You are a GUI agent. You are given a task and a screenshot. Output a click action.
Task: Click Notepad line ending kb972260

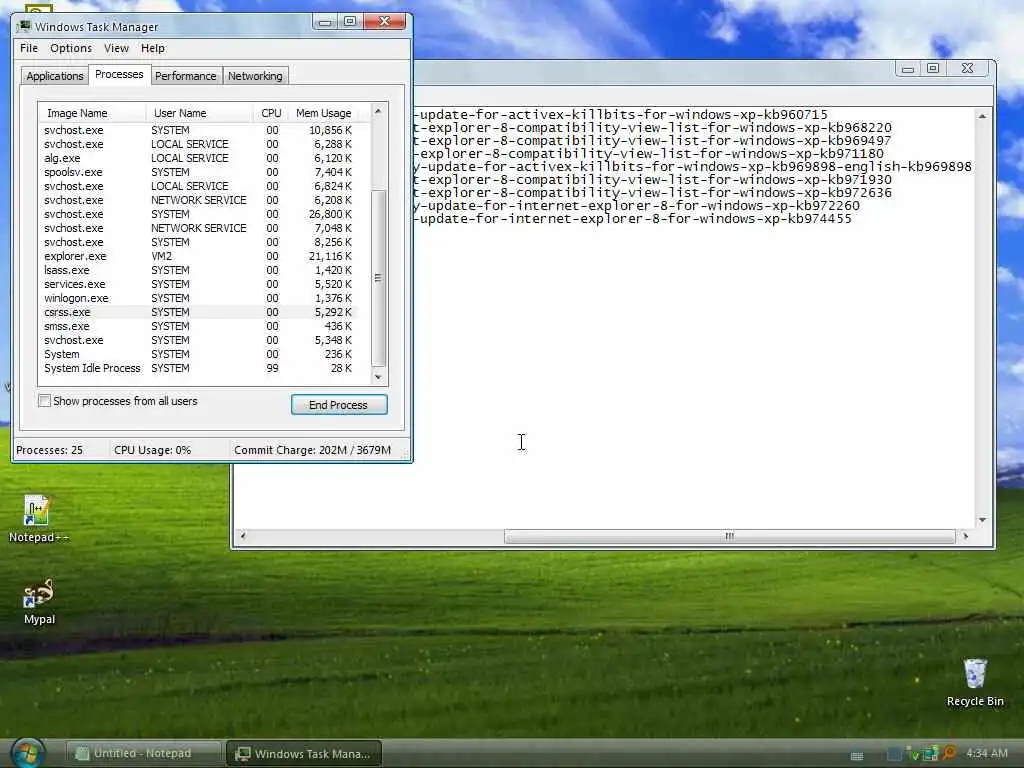637,206
